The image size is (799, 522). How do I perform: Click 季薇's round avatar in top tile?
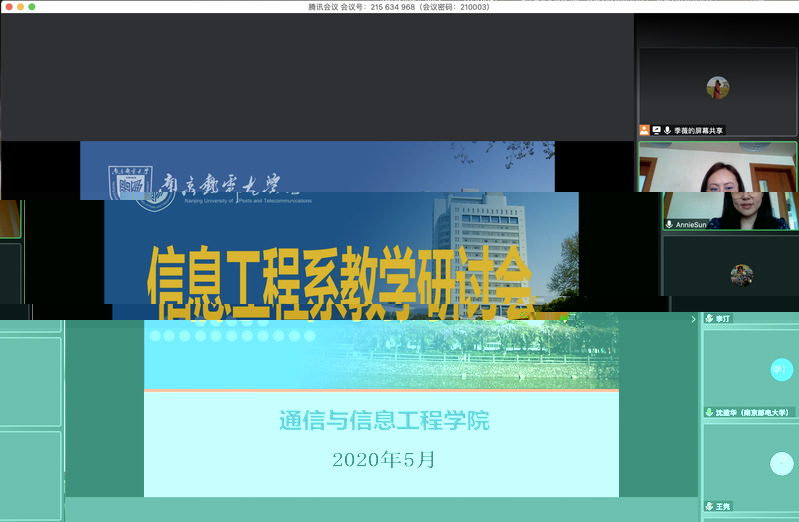(x=717, y=88)
